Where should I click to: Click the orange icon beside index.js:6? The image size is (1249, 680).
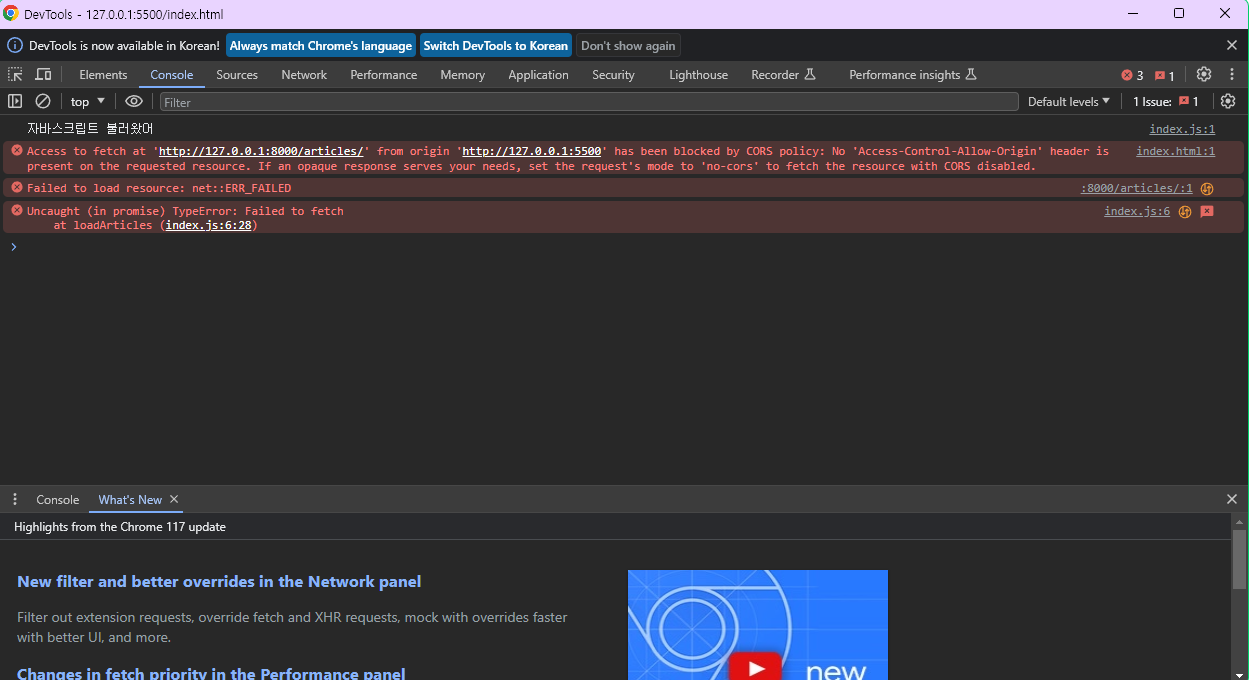point(1185,211)
